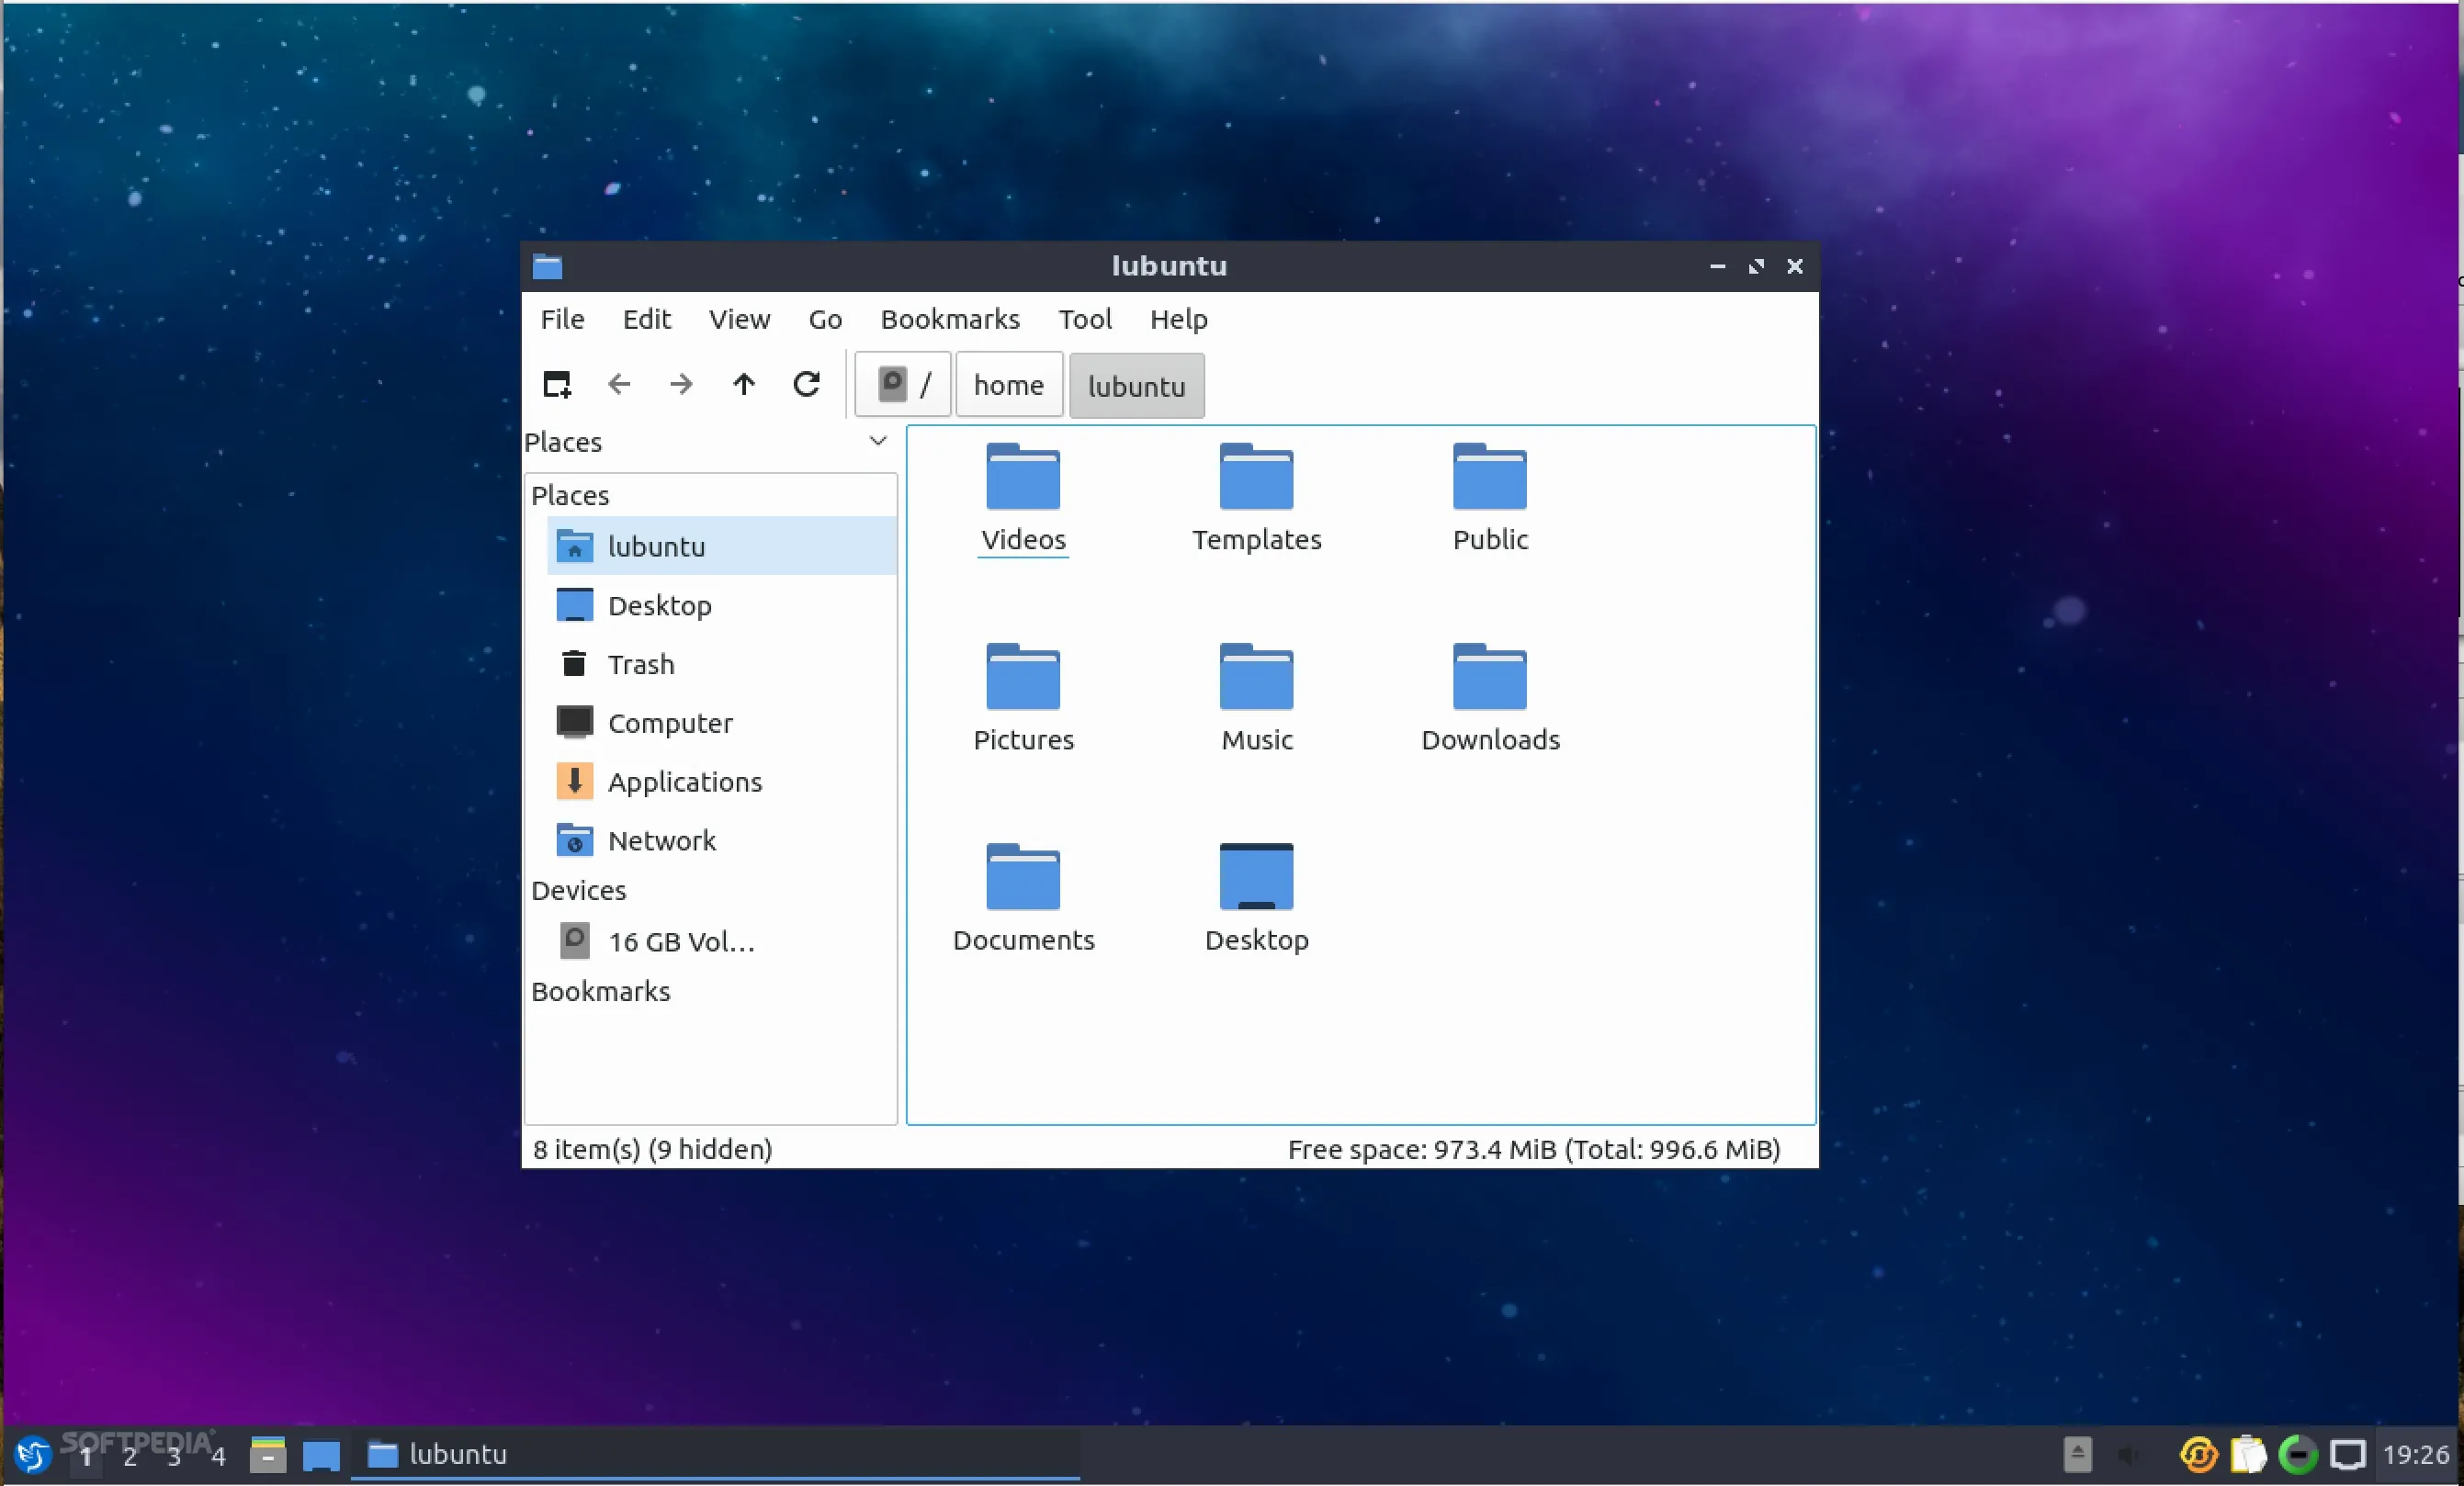Open the Tool menu
The width and height of the screenshot is (2464, 1486).
pyautogui.click(x=1085, y=319)
